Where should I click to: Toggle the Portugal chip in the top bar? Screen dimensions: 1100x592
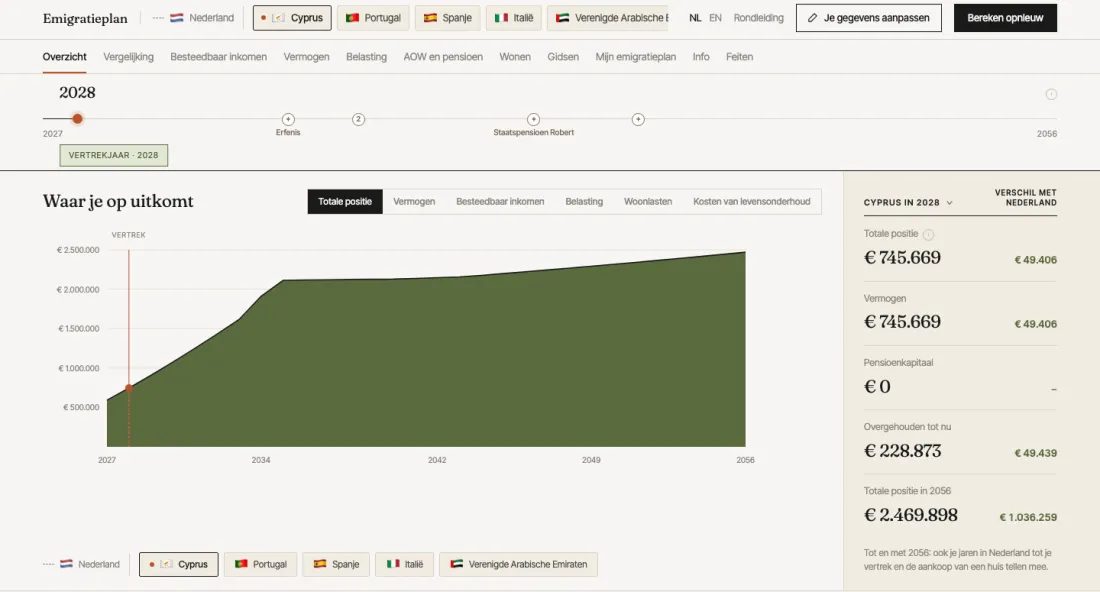click(373, 18)
